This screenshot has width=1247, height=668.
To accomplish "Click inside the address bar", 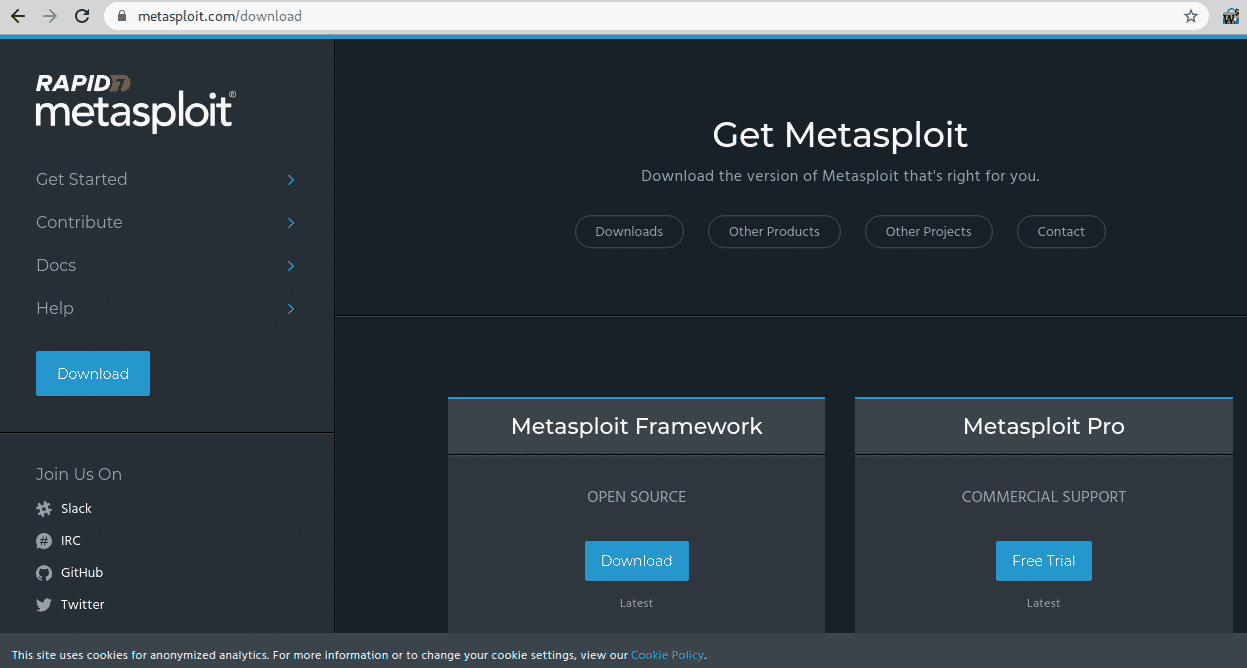I will coord(400,16).
